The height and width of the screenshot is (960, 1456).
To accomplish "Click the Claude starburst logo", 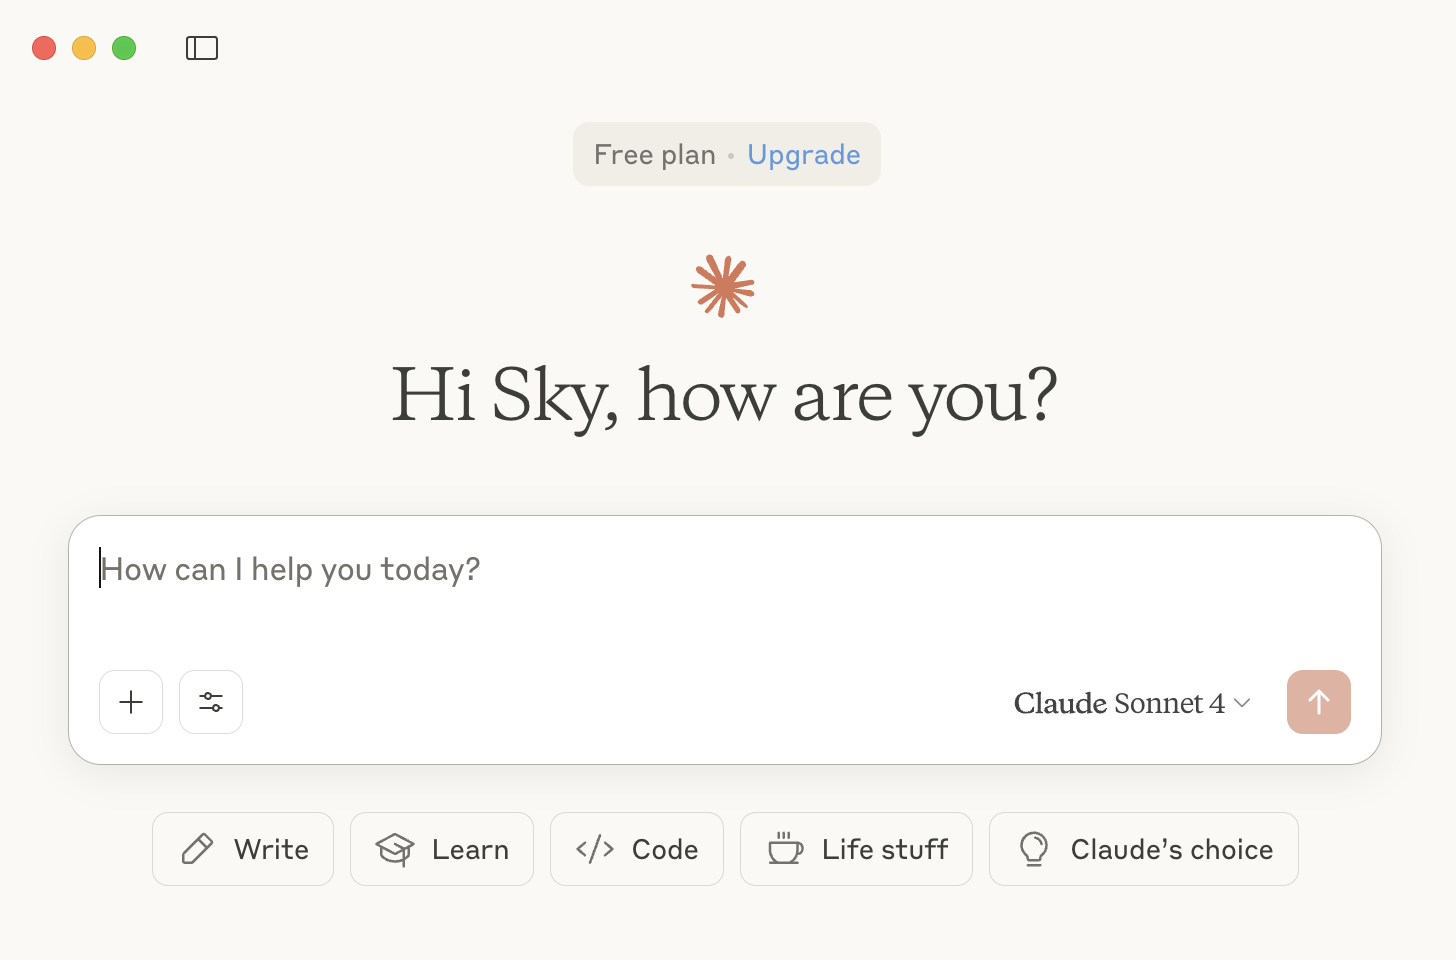I will tap(723, 286).
